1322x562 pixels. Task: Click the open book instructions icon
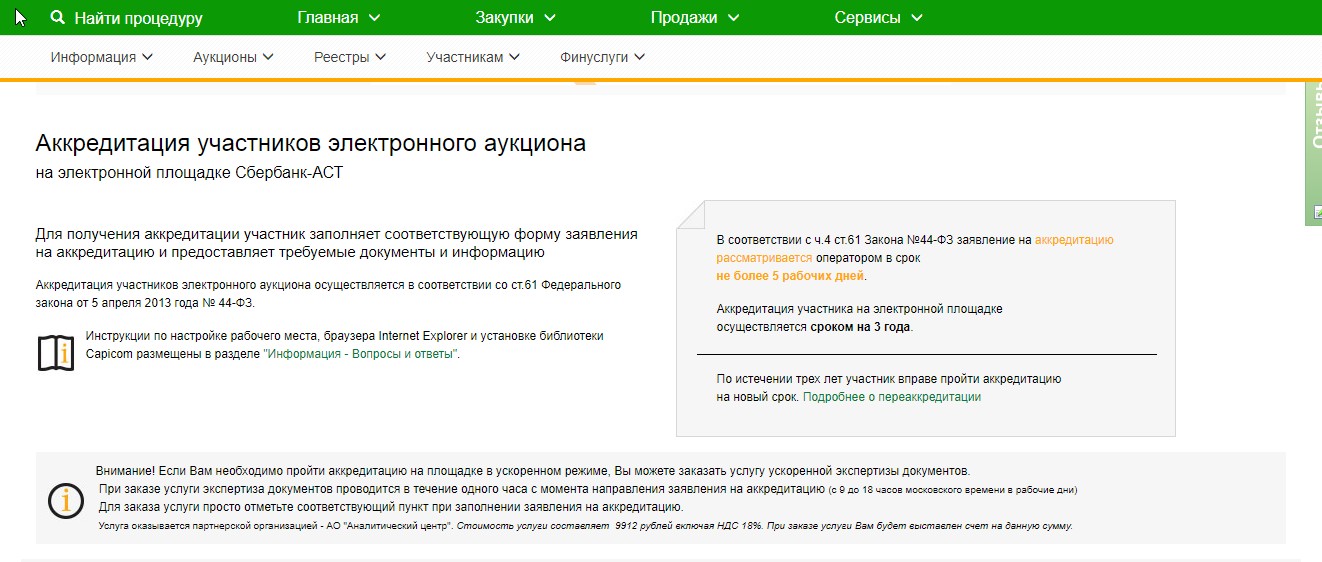[x=56, y=353]
